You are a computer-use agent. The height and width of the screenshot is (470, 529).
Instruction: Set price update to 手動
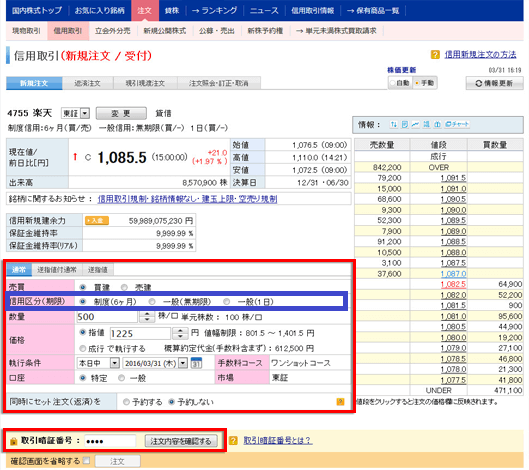(417, 83)
